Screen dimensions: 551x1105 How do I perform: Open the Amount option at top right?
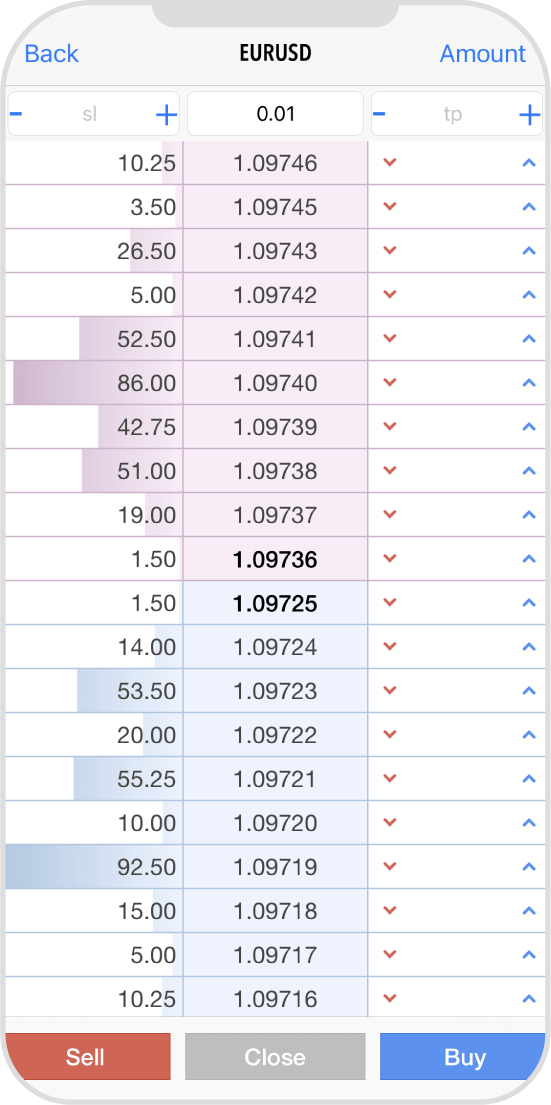483,54
